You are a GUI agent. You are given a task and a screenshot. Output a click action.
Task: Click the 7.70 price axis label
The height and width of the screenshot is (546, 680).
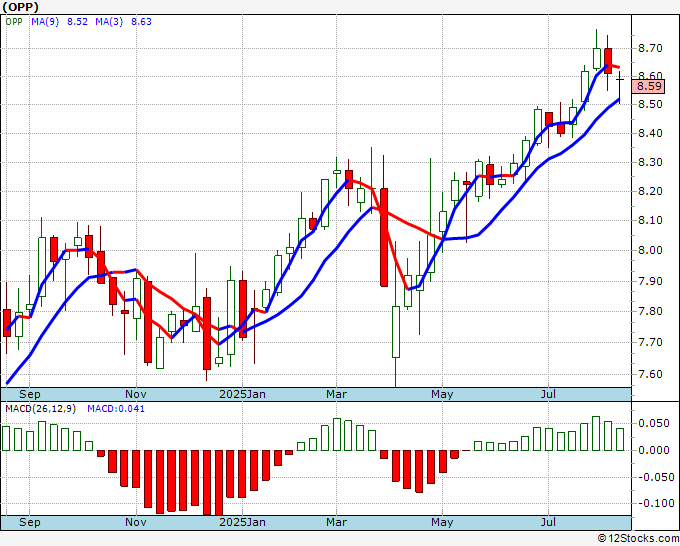click(650, 343)
